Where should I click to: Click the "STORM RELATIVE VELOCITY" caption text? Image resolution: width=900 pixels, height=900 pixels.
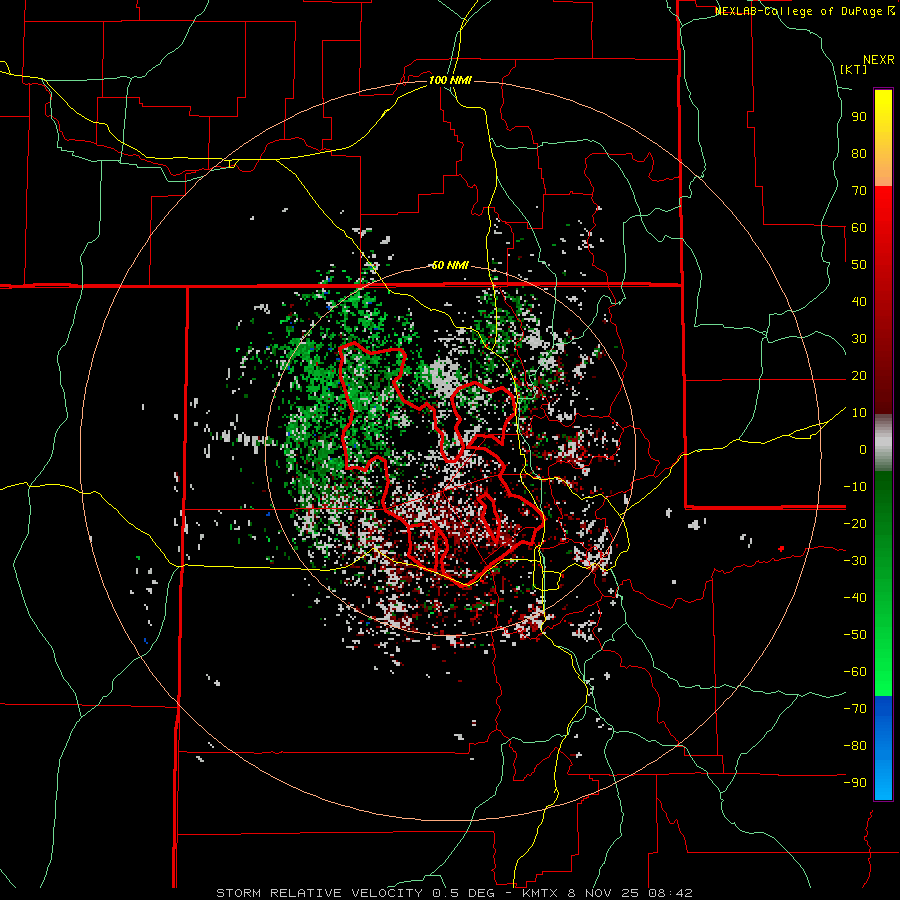319,893
